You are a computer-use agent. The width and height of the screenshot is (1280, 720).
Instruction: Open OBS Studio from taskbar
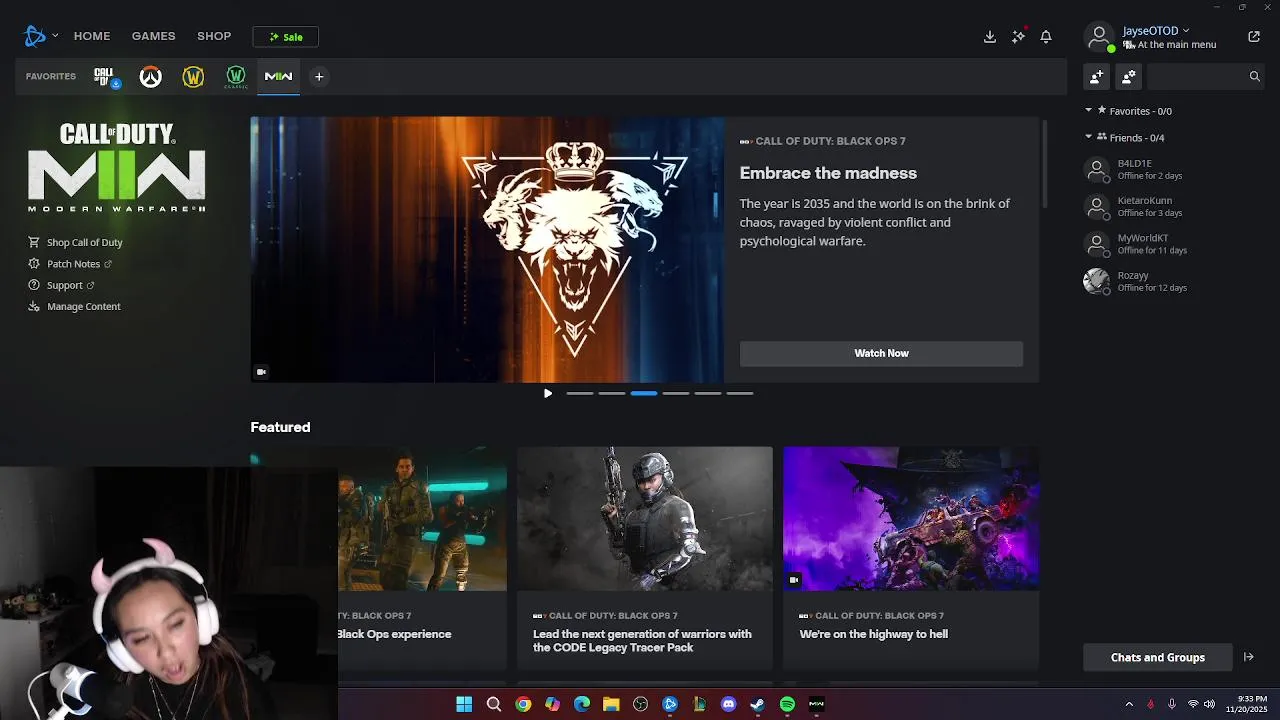click(x=640, y=704)
